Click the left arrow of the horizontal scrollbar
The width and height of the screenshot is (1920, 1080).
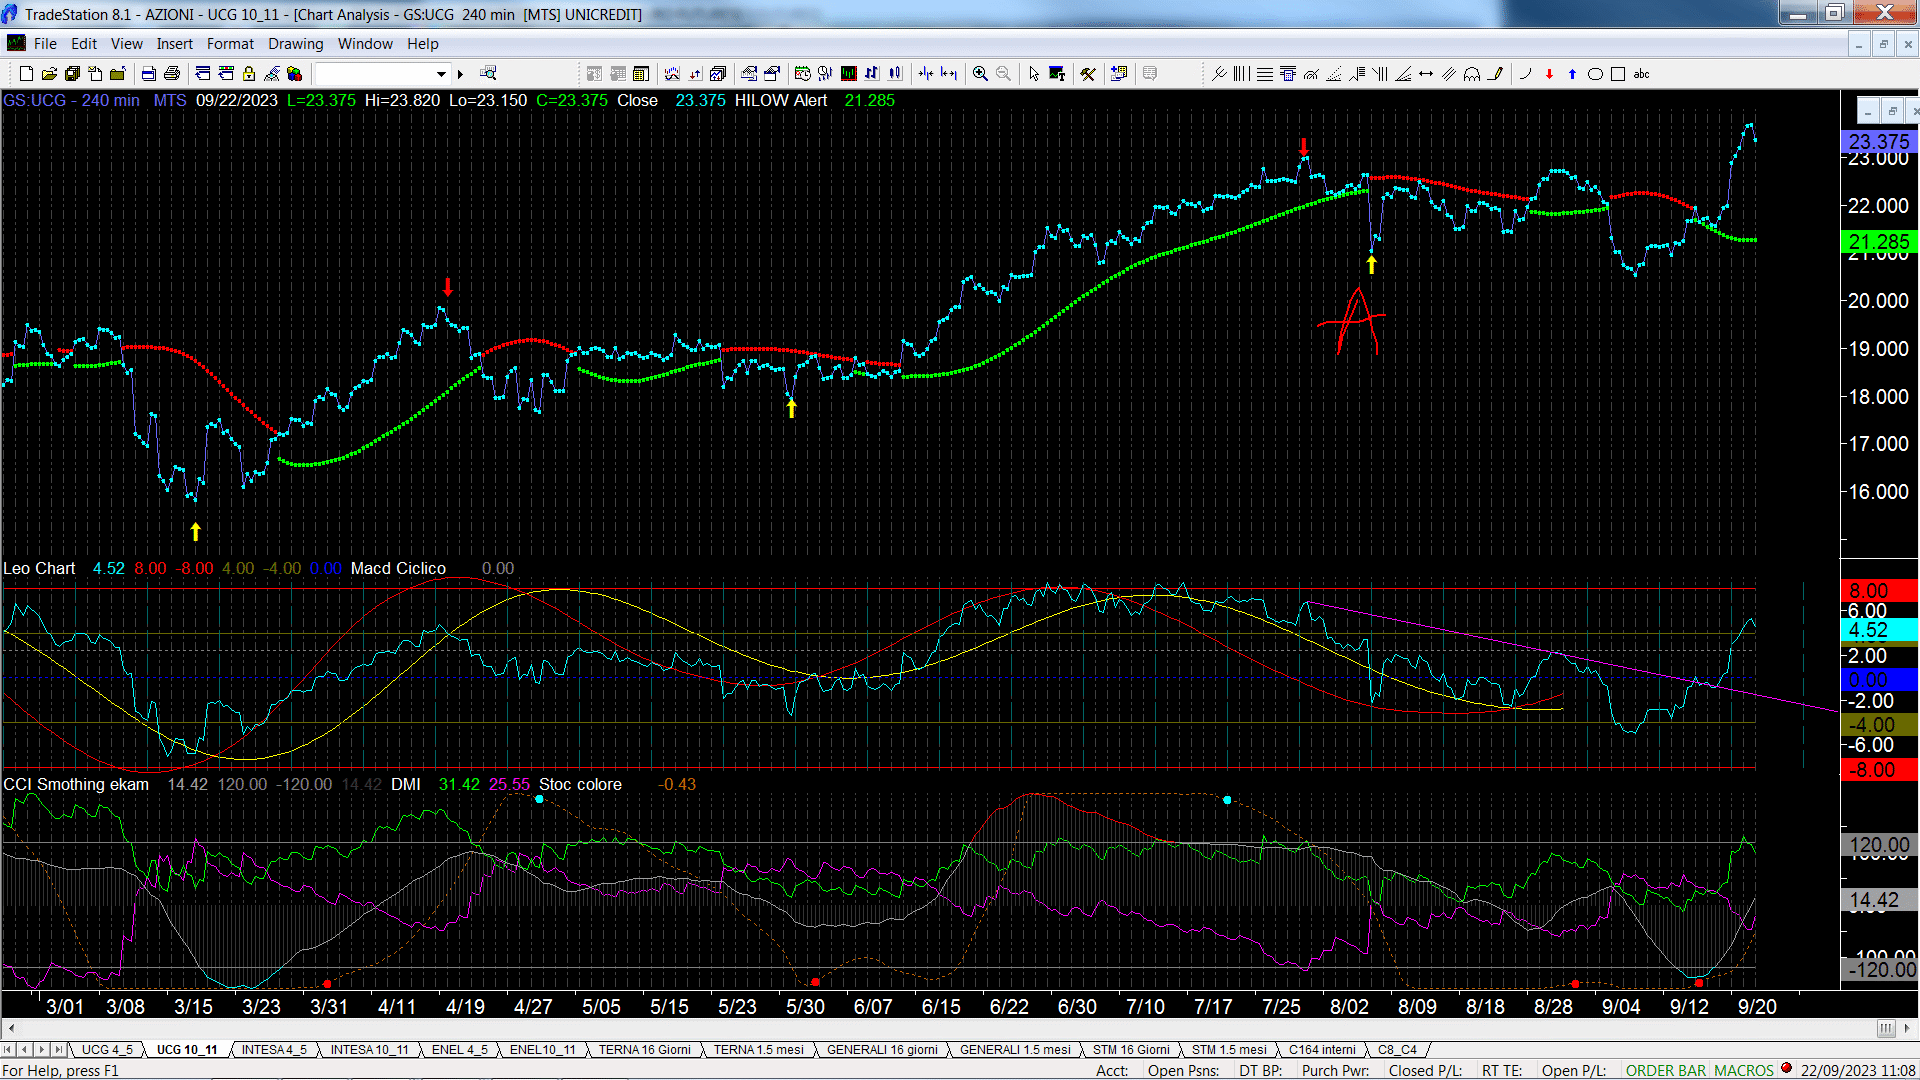pos(10,1028)
